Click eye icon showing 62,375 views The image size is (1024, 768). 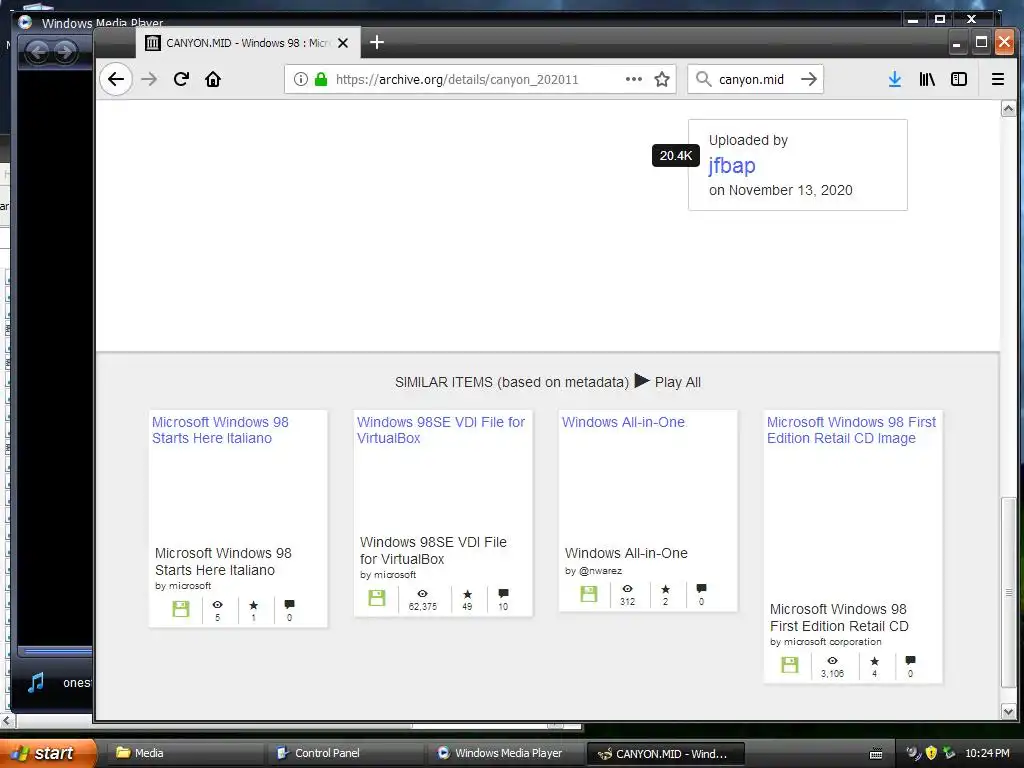point(423,594)
